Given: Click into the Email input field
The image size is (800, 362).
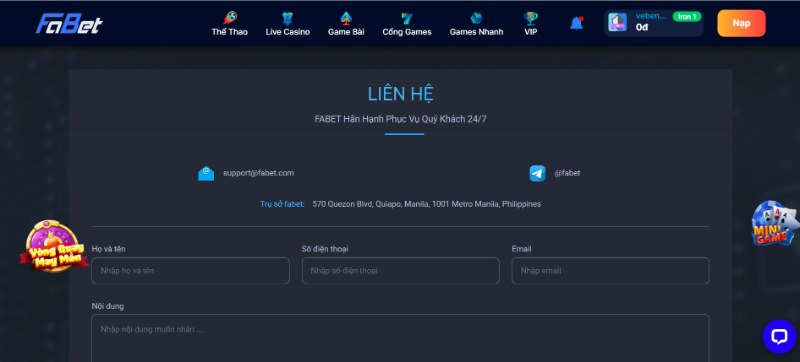Looking at the screenshot, I should (x=610, y=271).
